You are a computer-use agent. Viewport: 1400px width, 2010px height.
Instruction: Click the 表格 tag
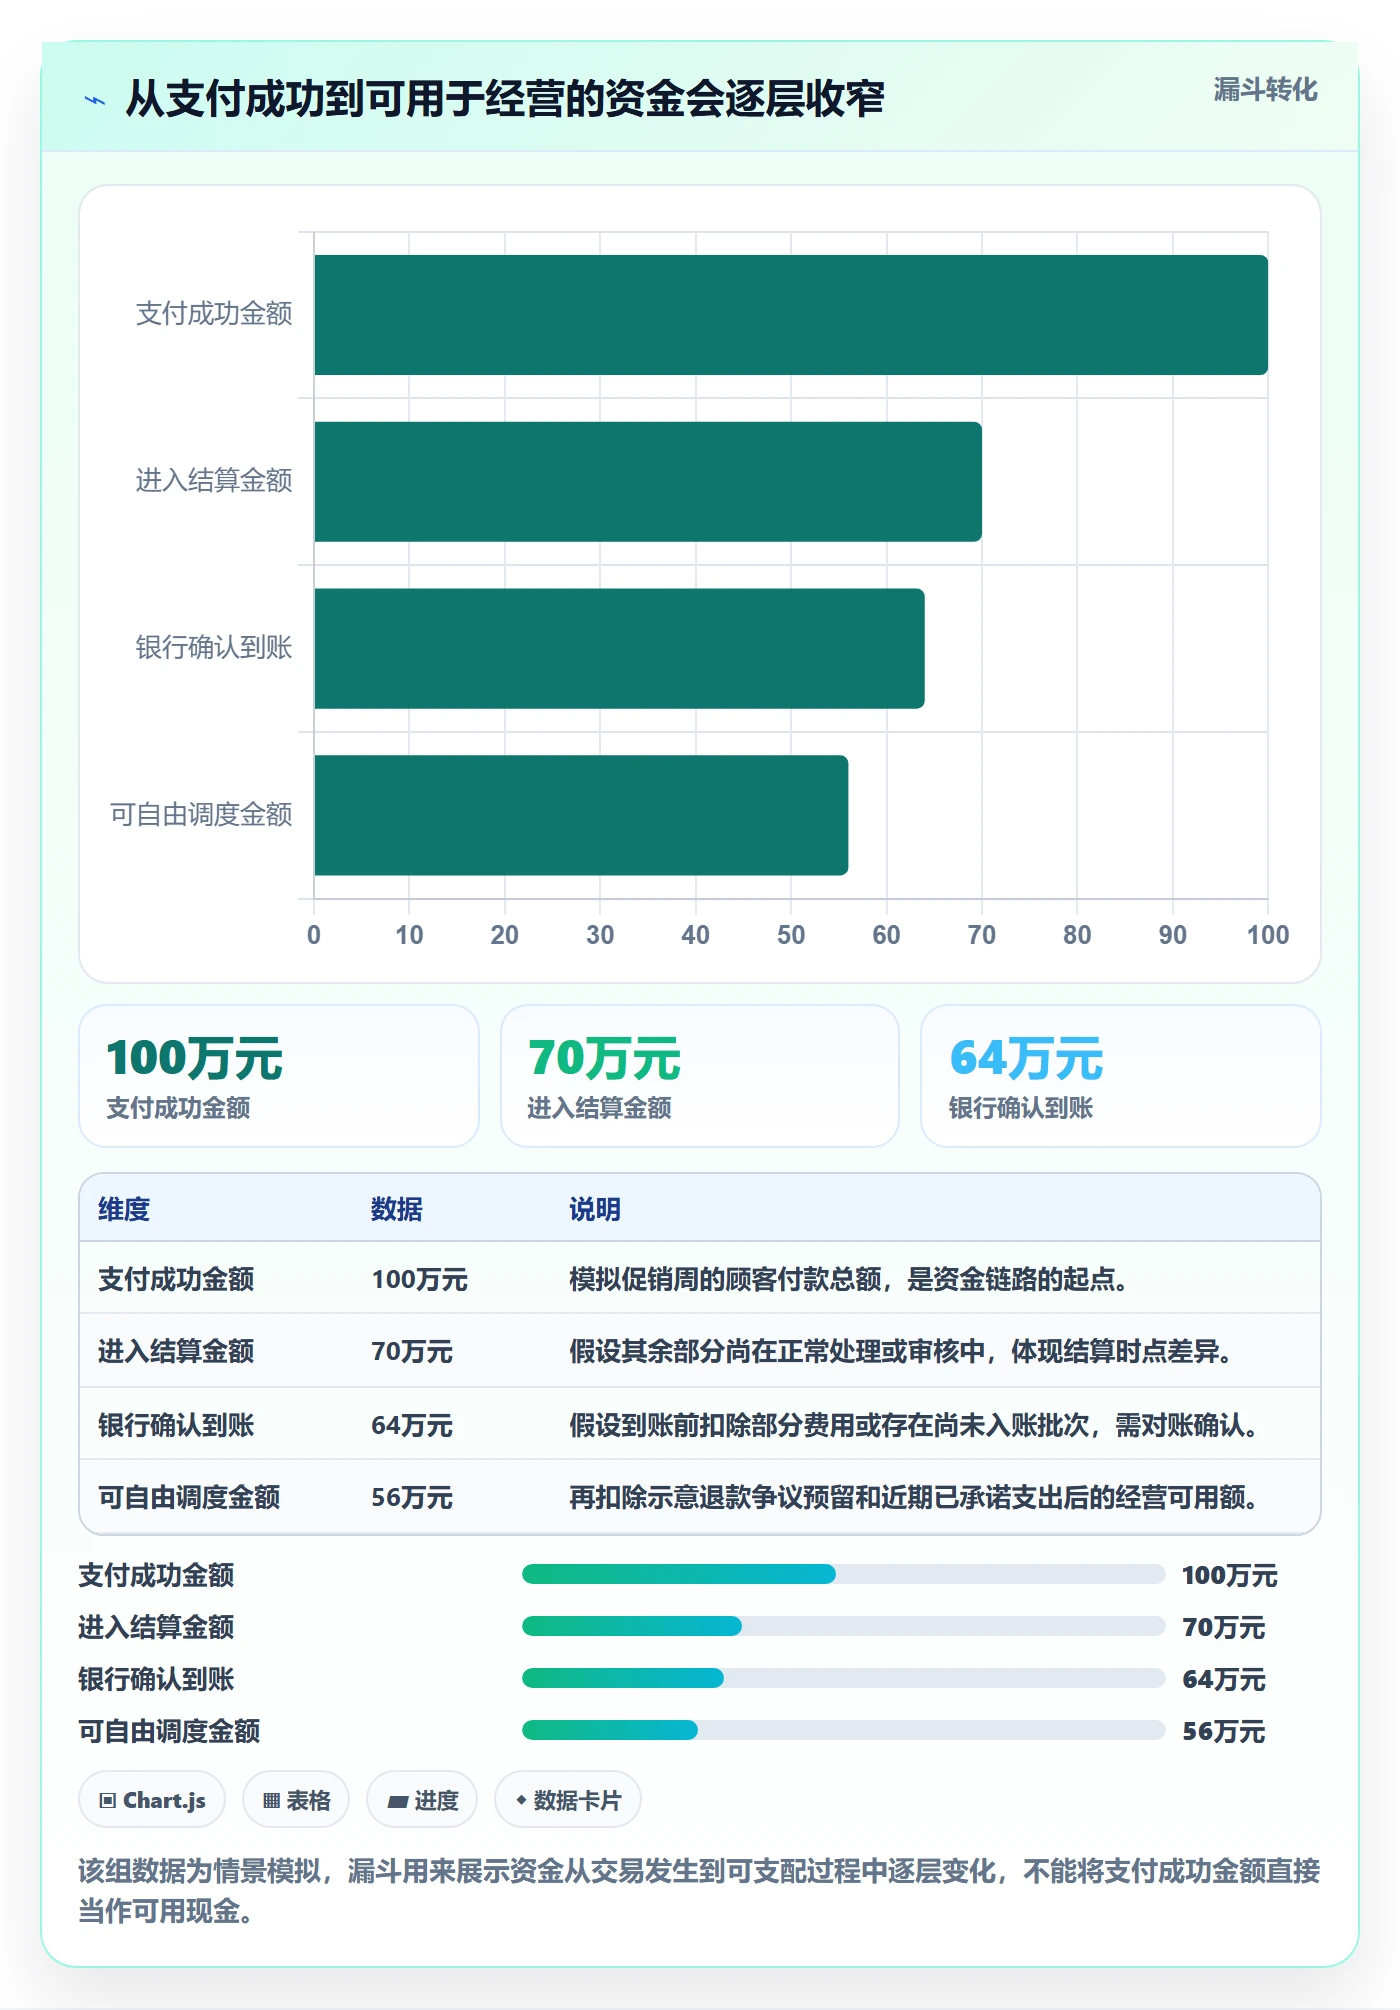(296, 1800)
